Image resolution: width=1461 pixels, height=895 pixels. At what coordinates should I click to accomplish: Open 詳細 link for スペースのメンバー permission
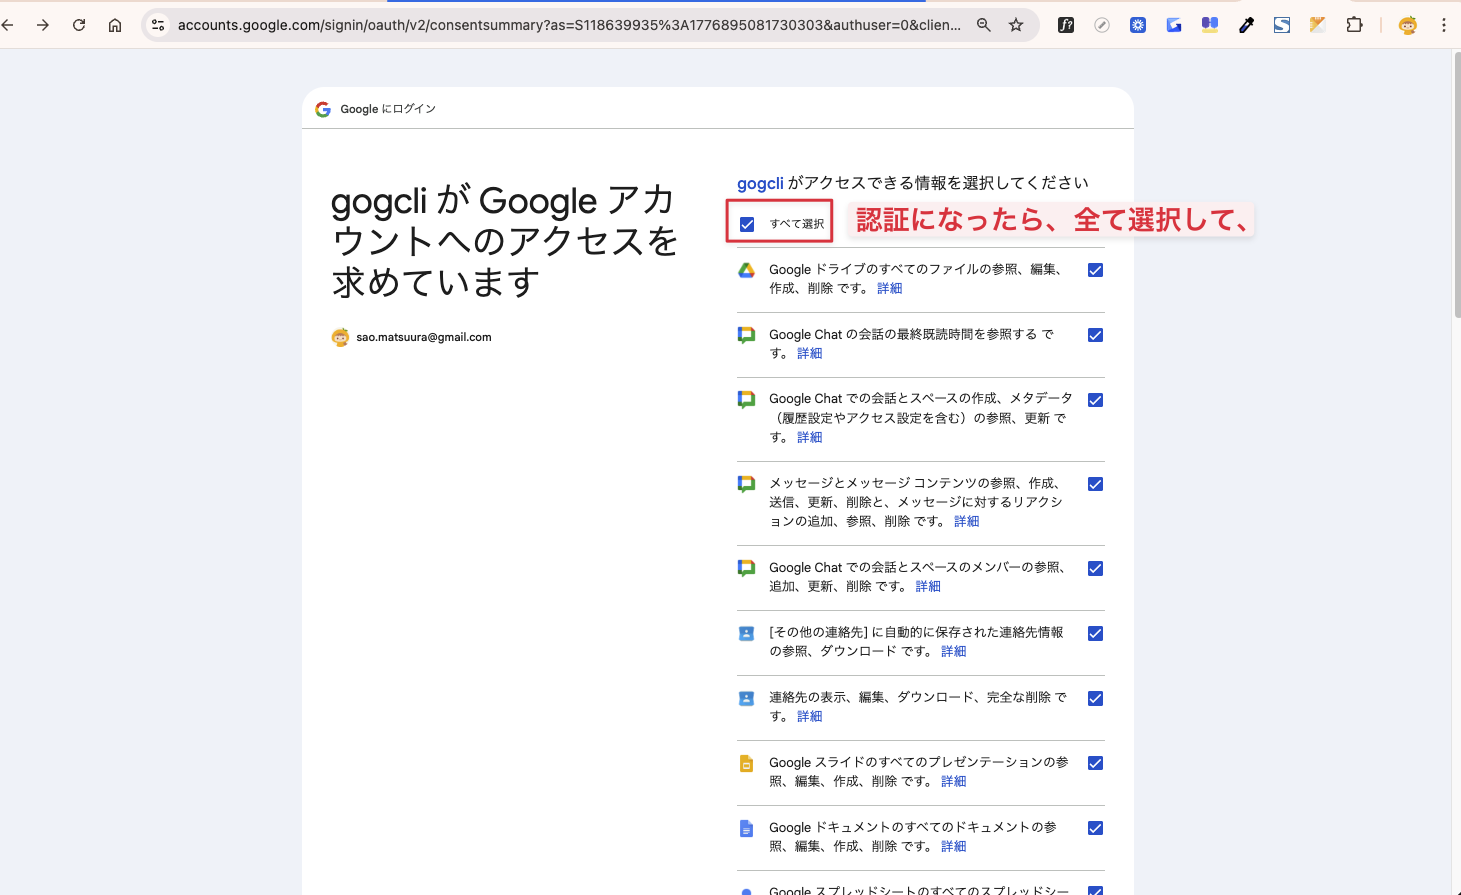(928, 586)
